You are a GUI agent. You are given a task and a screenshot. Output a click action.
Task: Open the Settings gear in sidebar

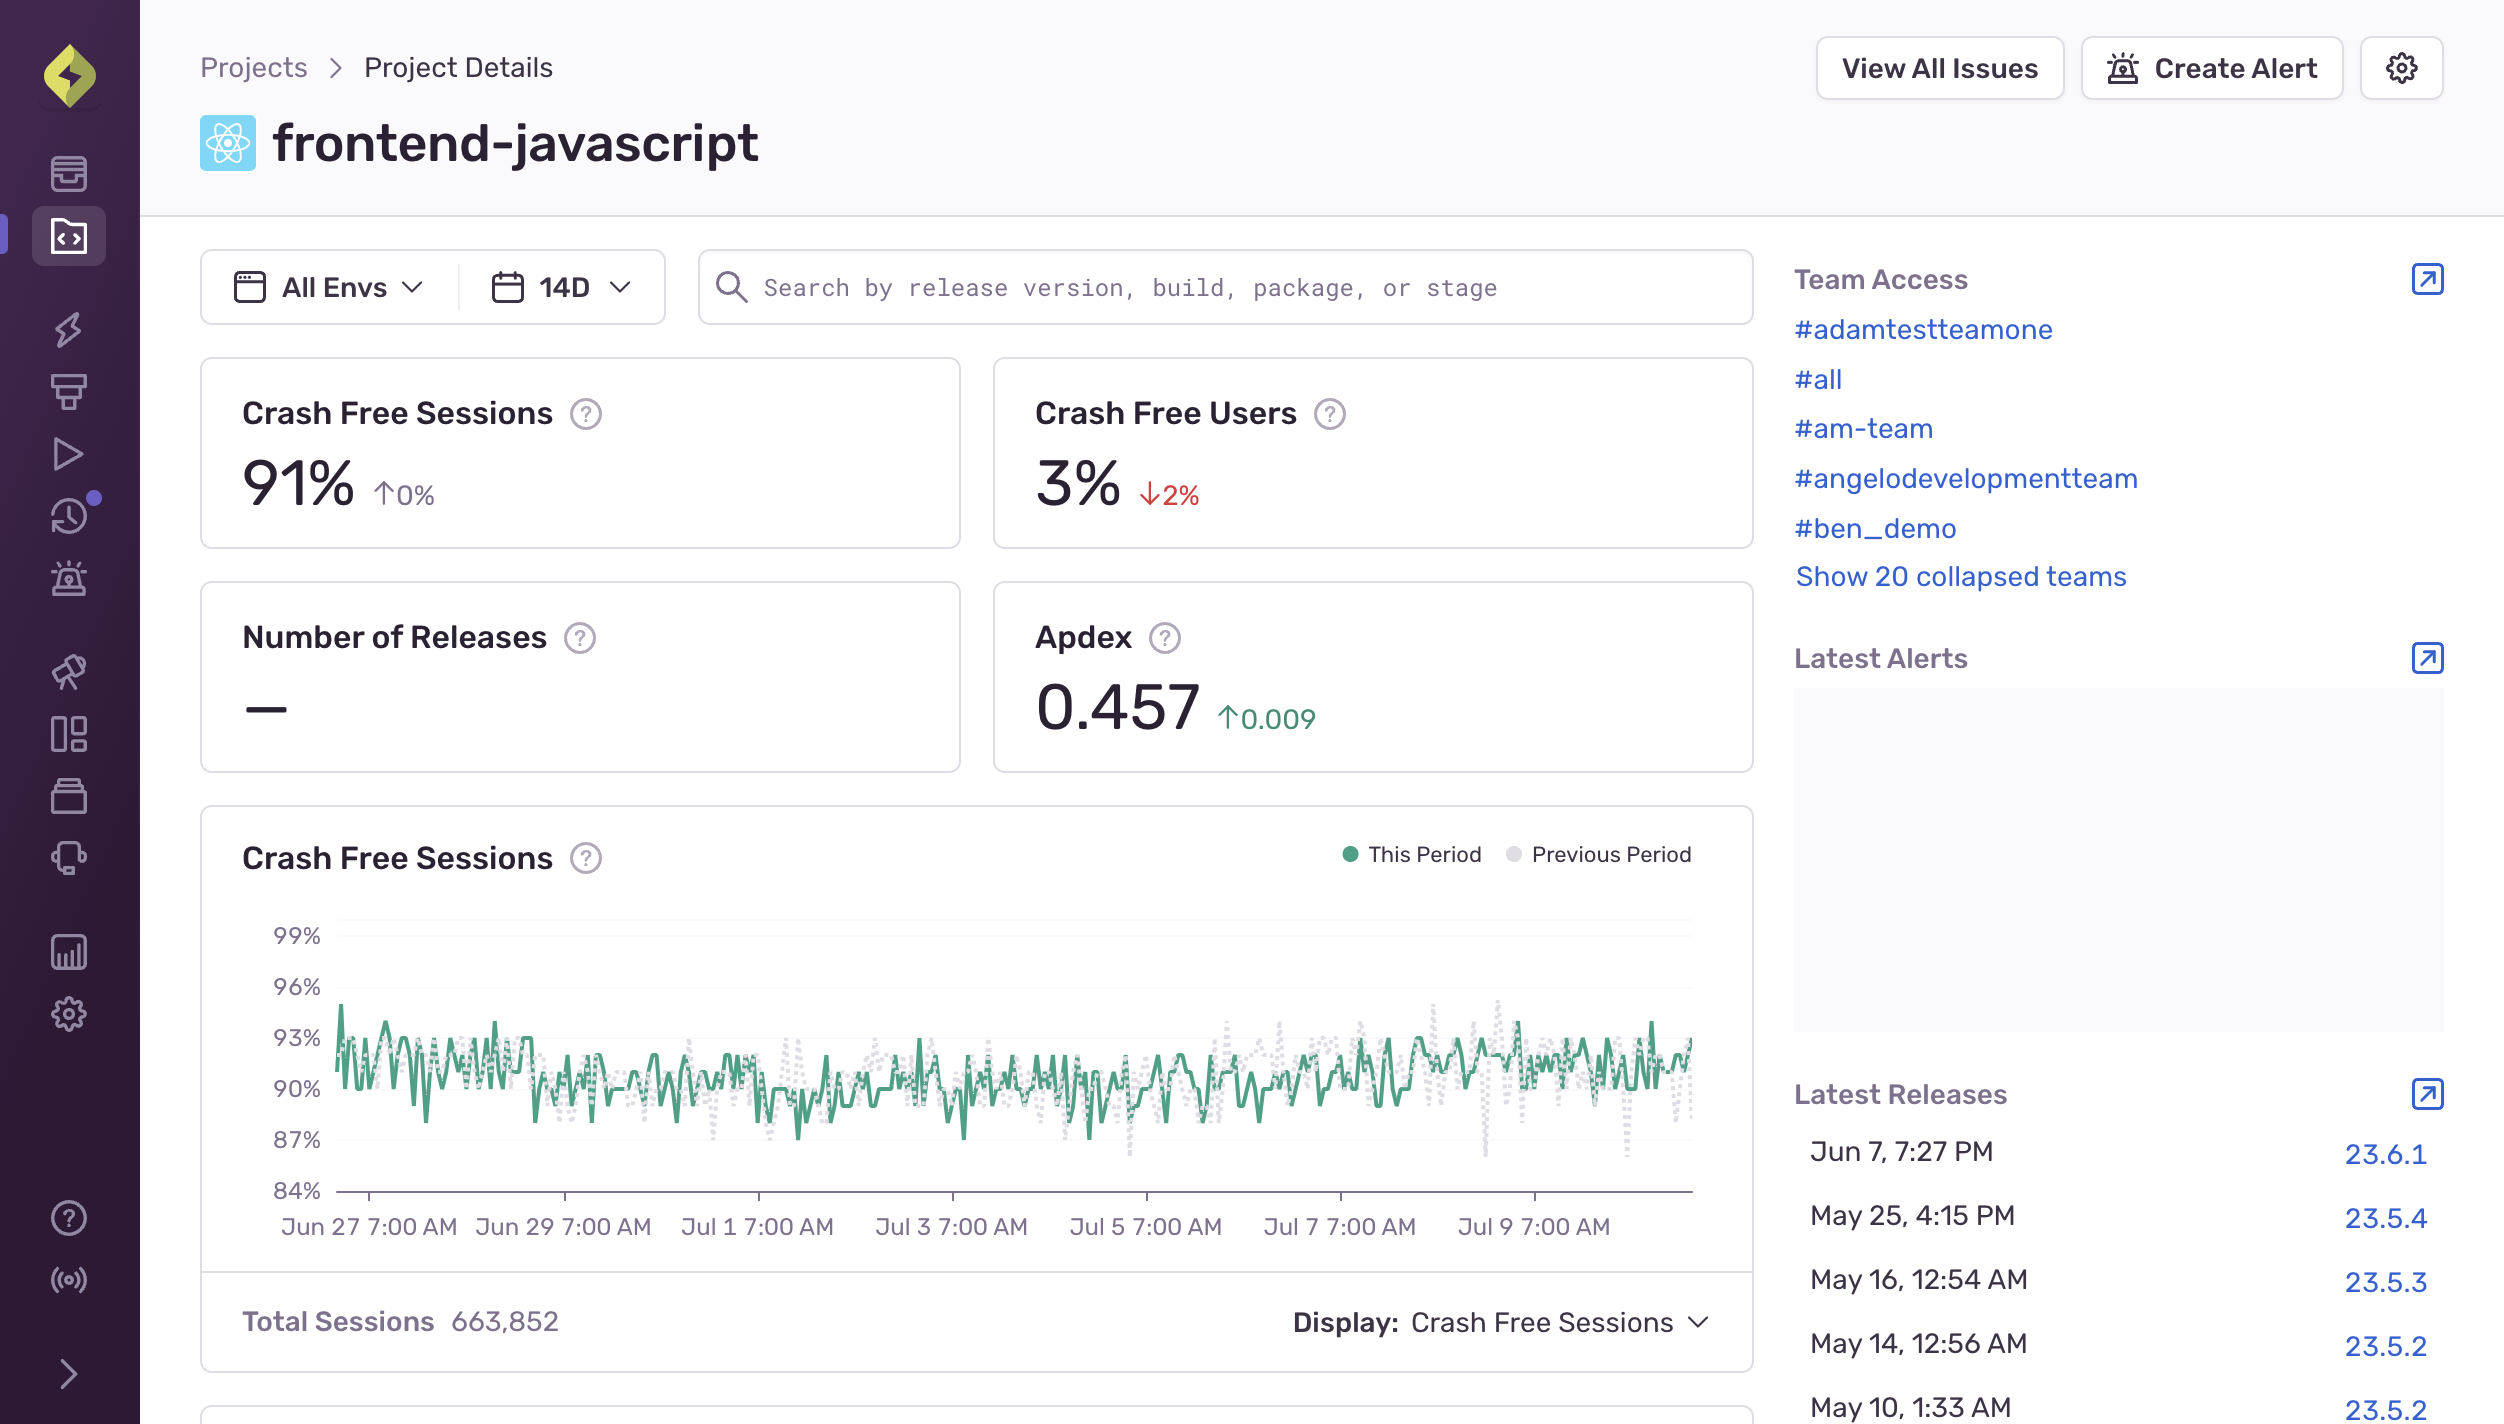pyautogui.click(x=69, y=1014)
